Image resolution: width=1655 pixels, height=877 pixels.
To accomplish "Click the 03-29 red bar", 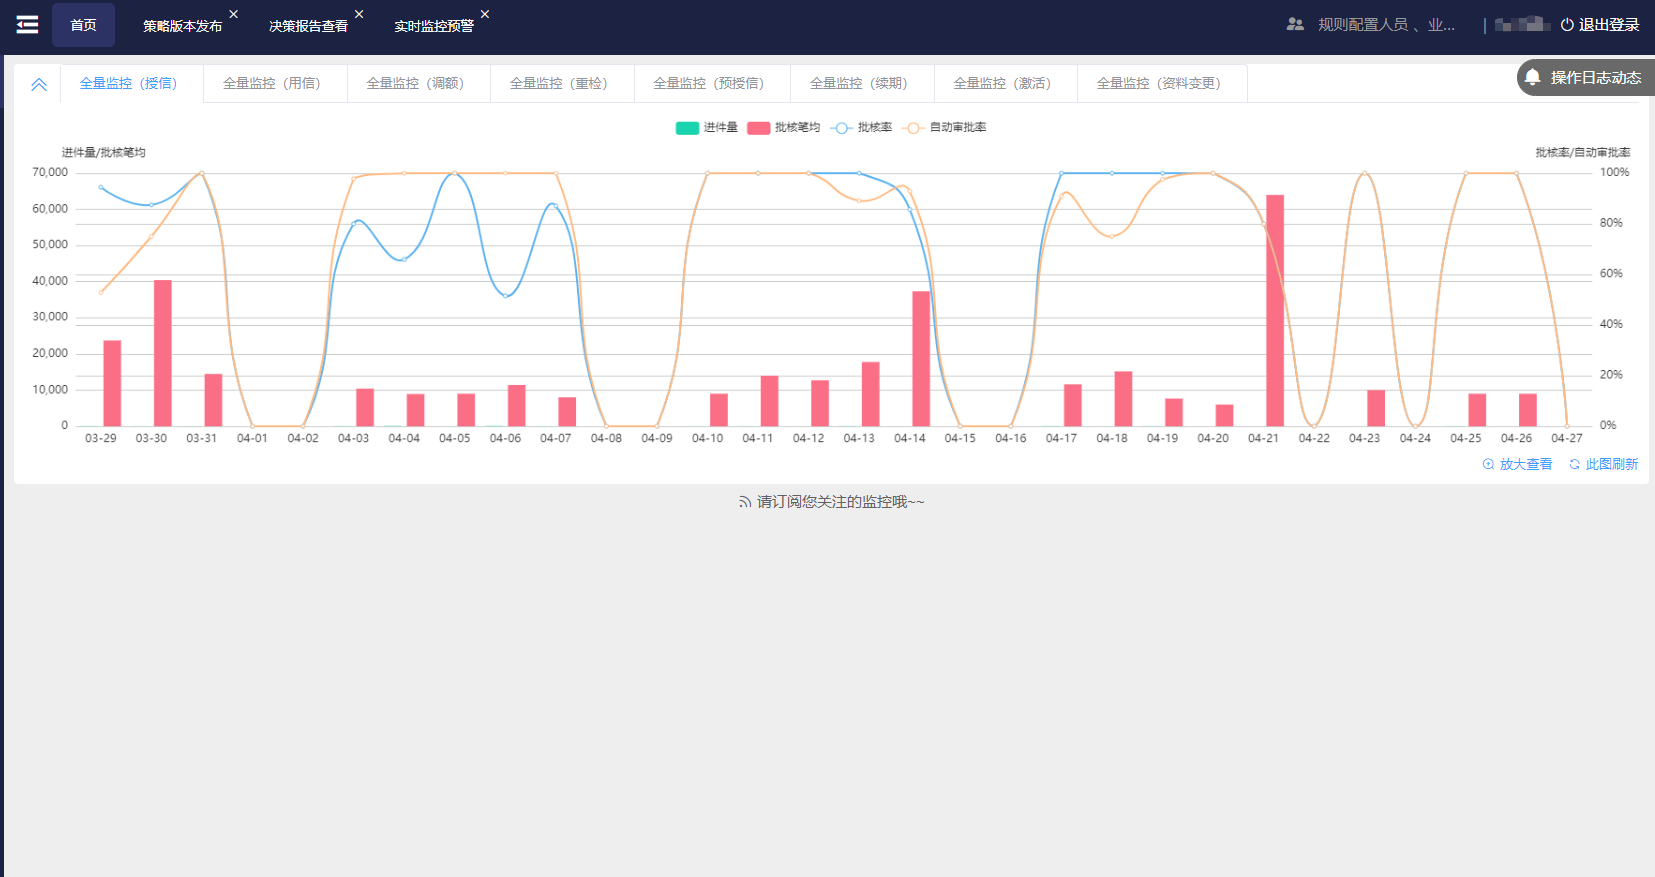I will [x=112, y=383].
